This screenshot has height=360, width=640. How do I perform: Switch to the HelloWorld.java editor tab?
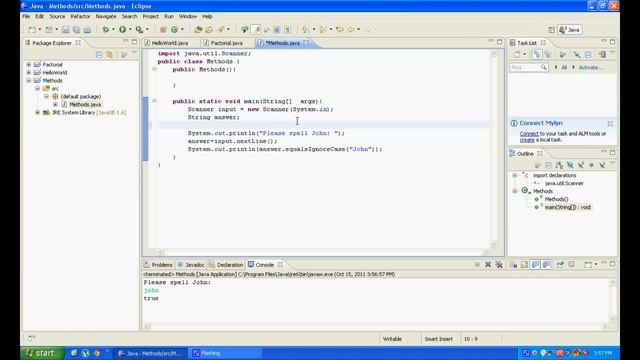[x=170, y=43]
